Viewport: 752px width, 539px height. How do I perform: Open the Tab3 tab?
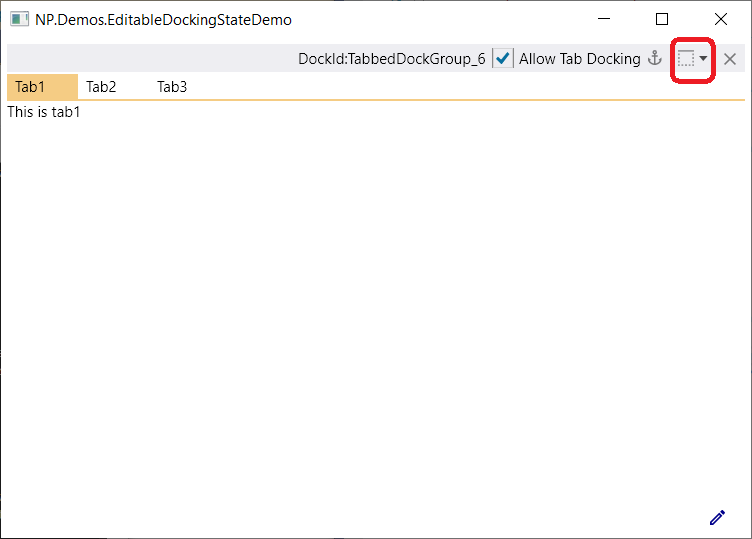tap(172, 87)
